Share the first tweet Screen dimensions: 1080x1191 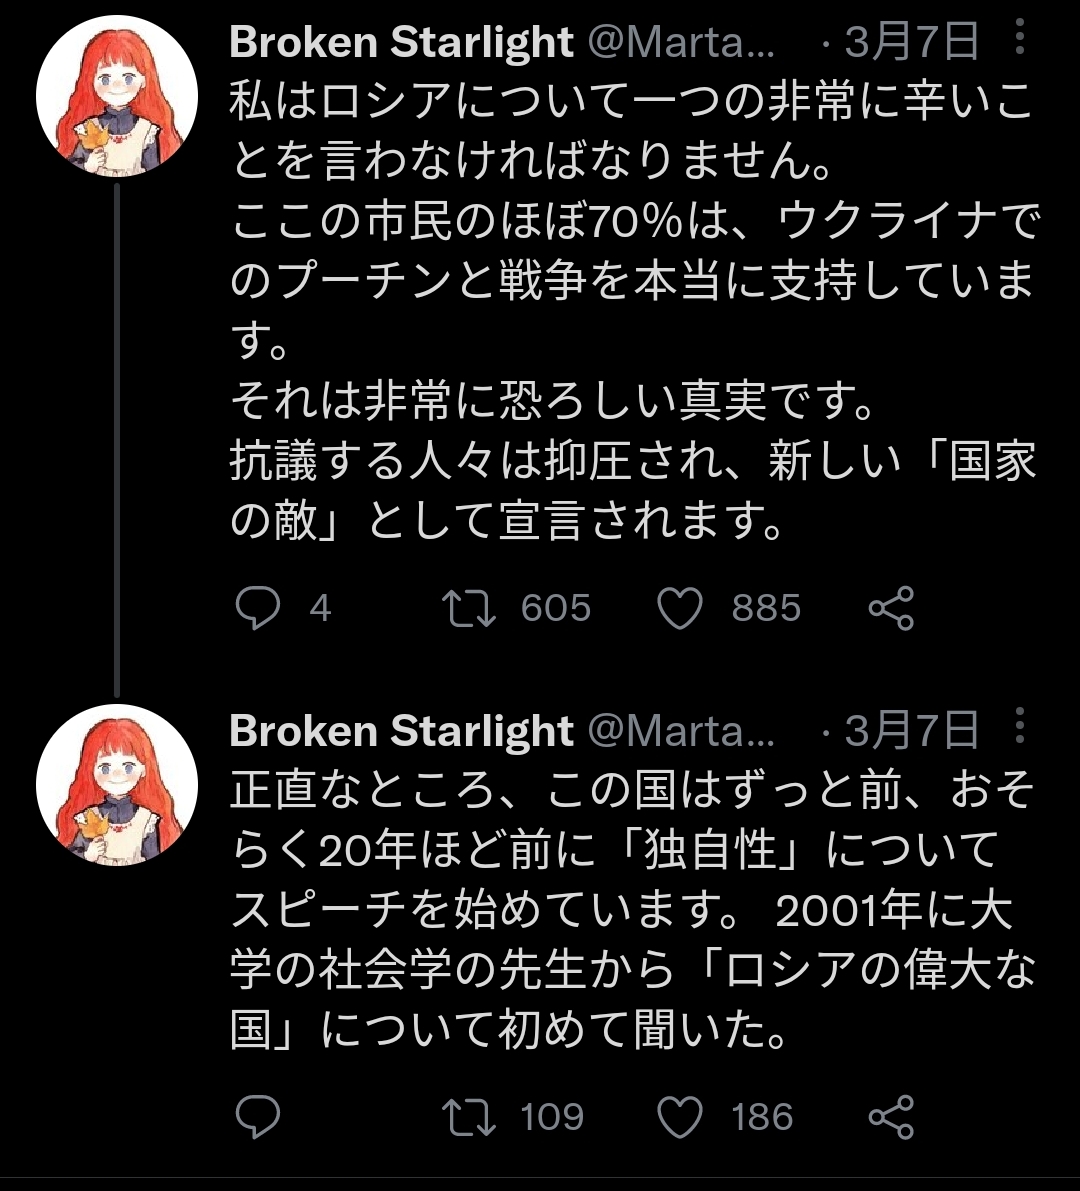[891, 608]
